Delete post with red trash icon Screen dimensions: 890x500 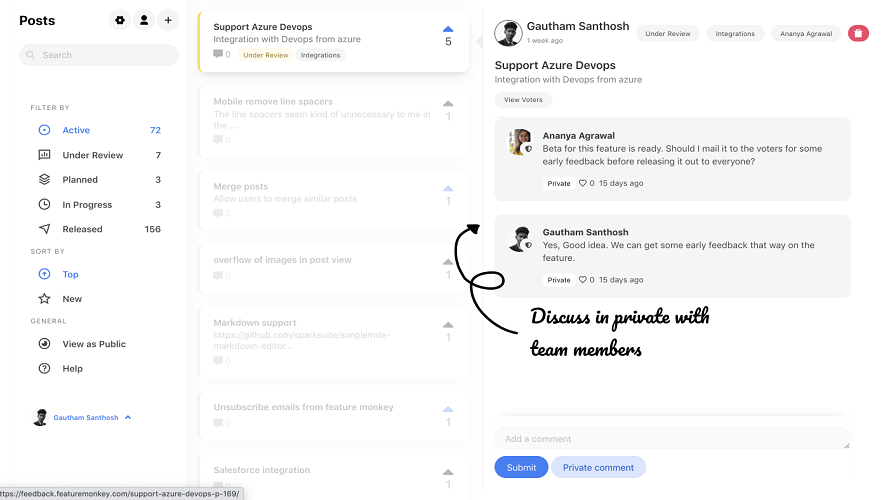[858, 33]
